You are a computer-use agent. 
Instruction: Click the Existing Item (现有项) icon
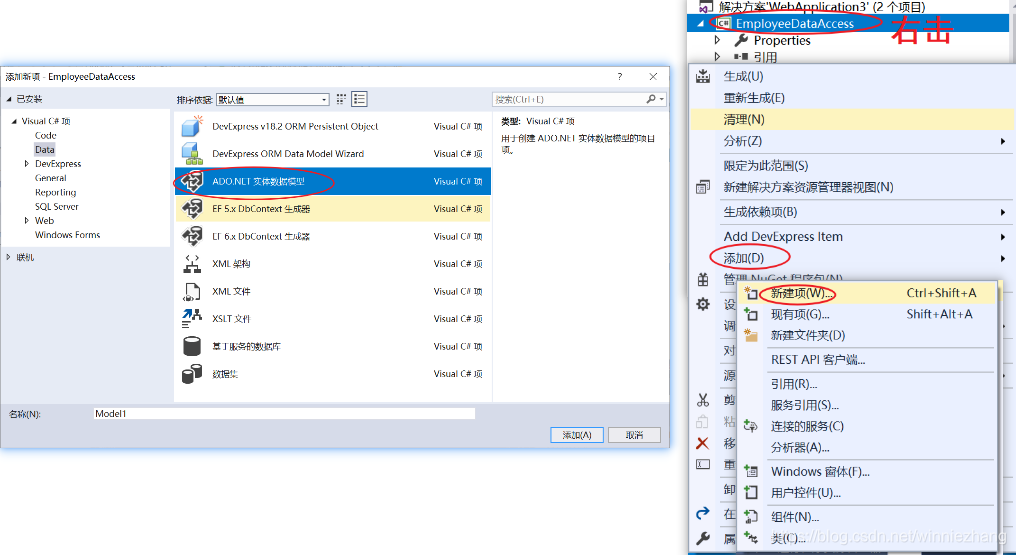[x=751, y=314]
